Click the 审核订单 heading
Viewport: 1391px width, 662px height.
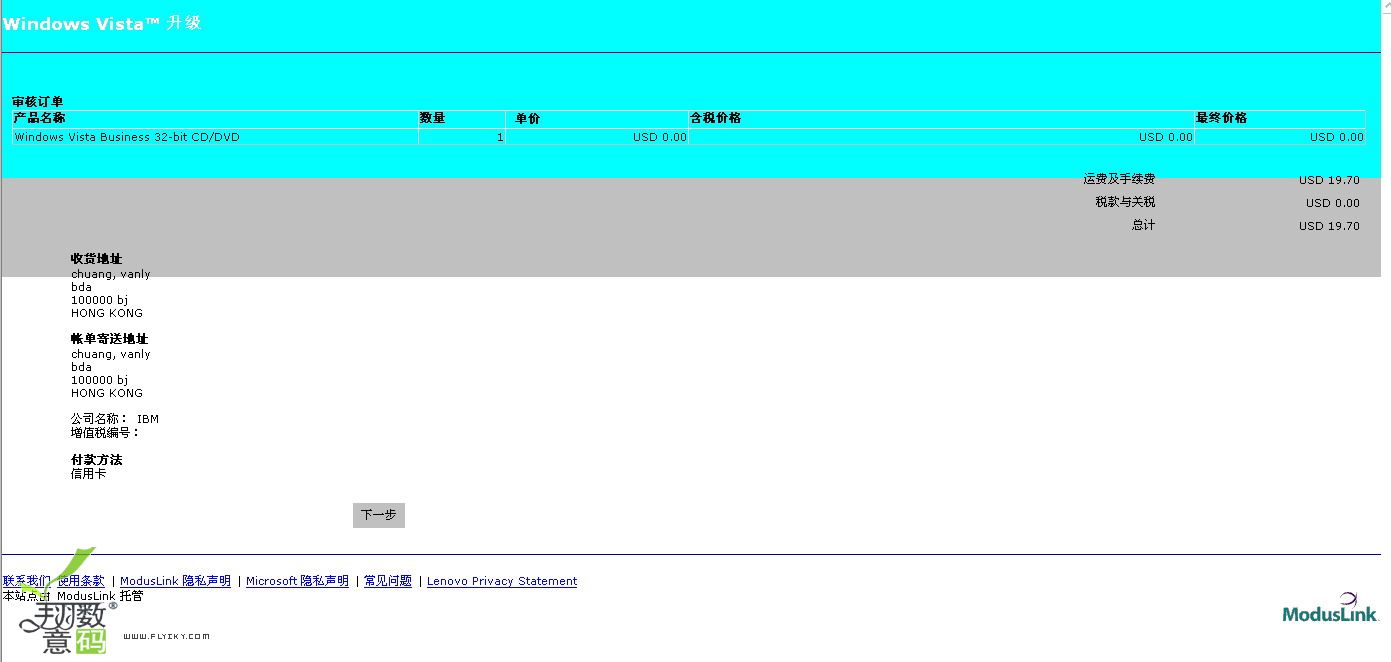(x=38, y=102)
